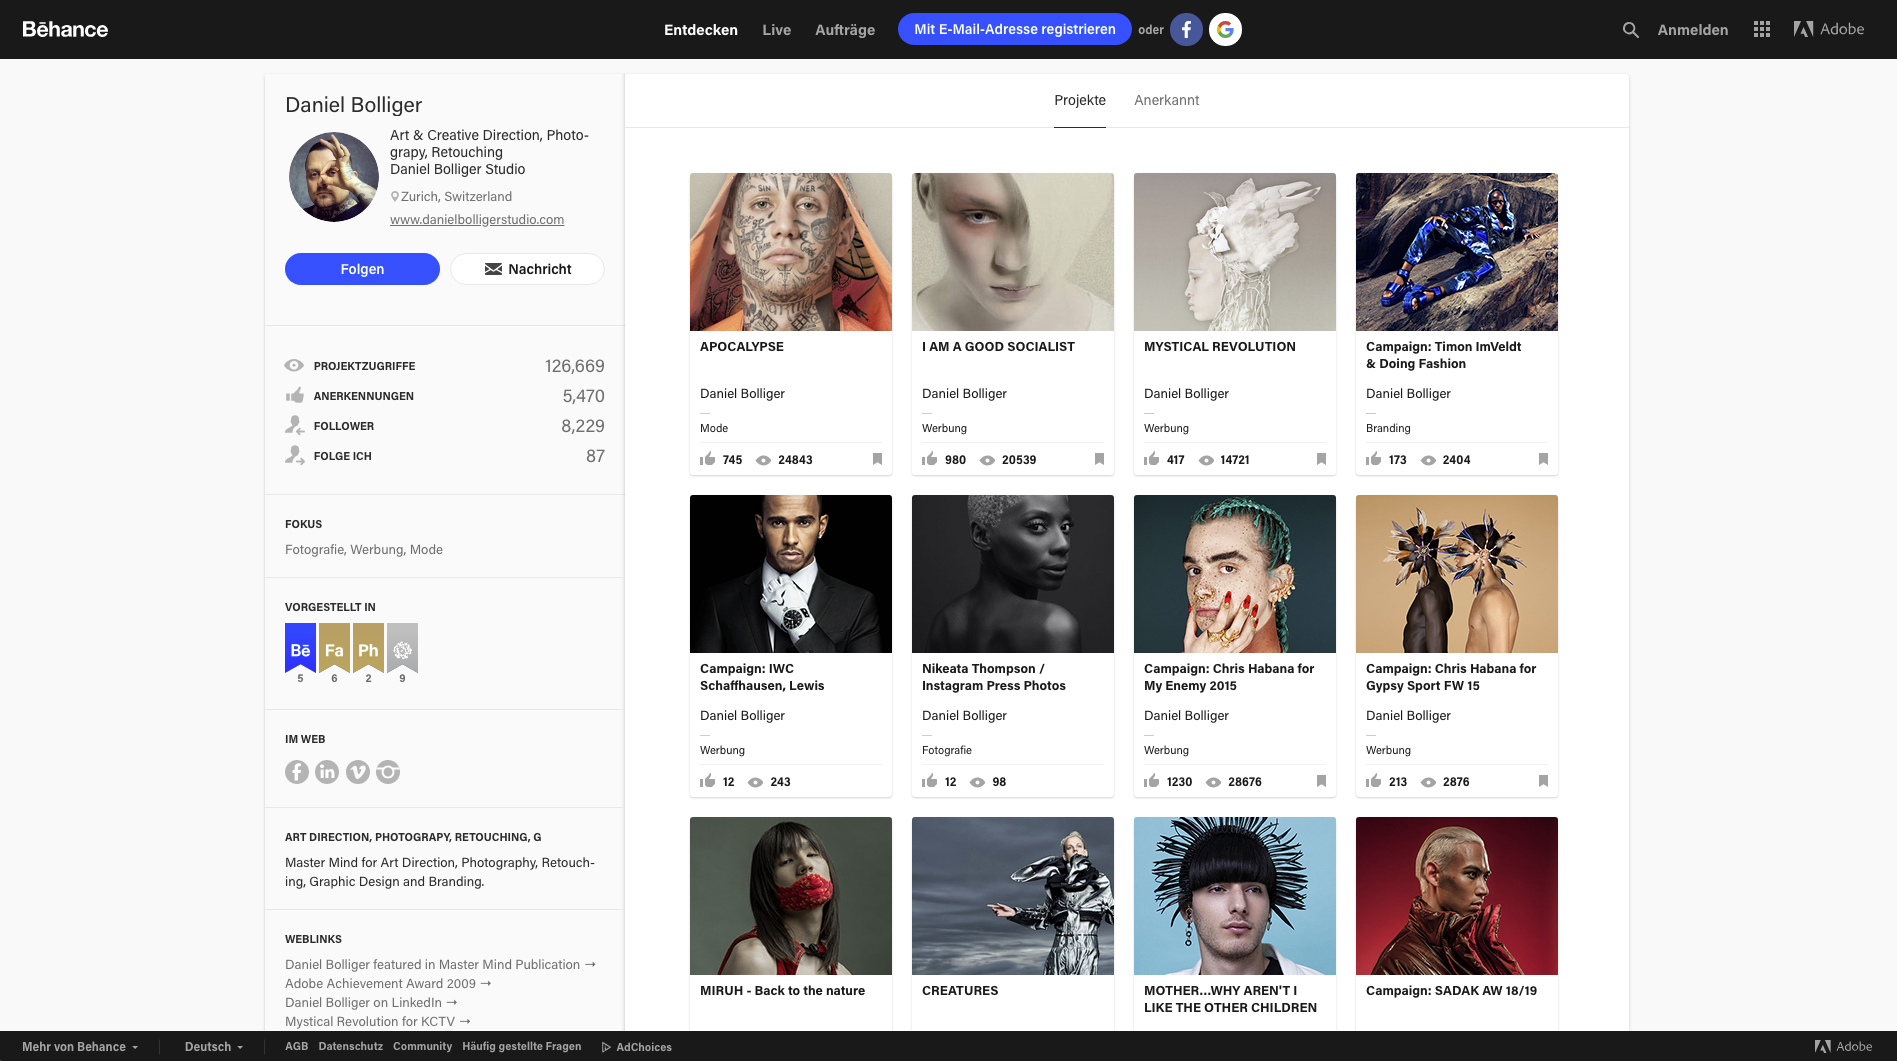The width and height of the screenshot is (1897, 1061).
Task: Send a message via Nachricht button
Action: click(528, 269)
